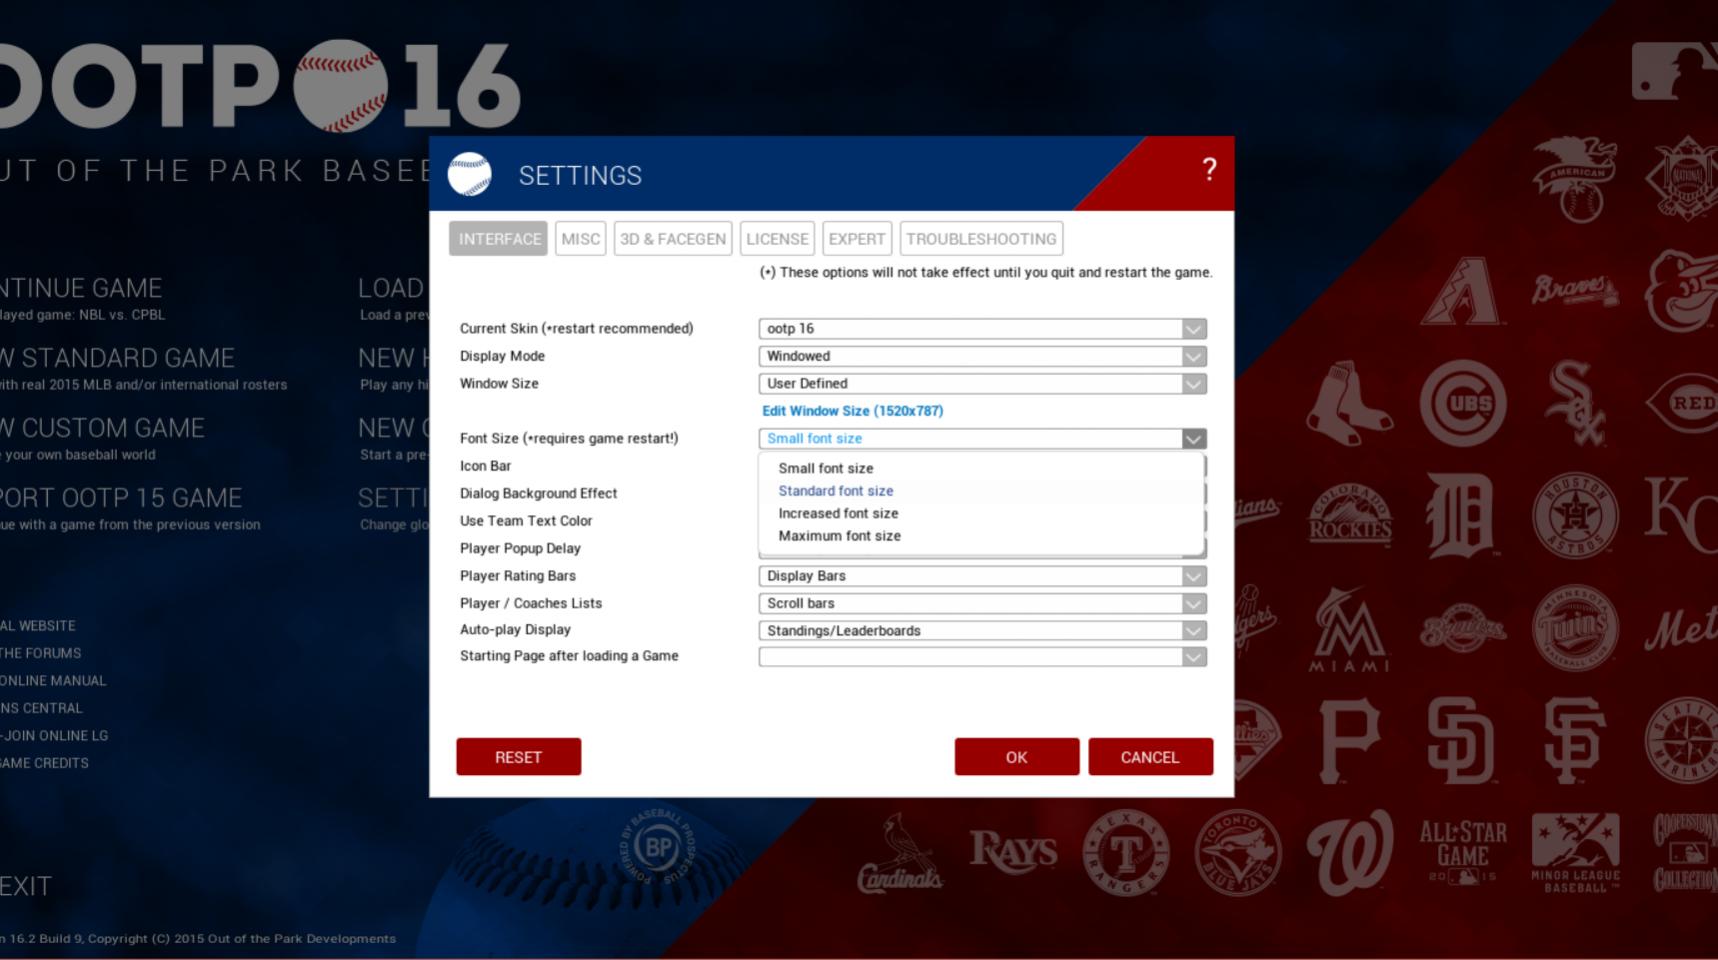Click EXIT in the main menu
The height and width of the screenshot is (960, 1718).
pyautogui.click(x=25, y=886)
